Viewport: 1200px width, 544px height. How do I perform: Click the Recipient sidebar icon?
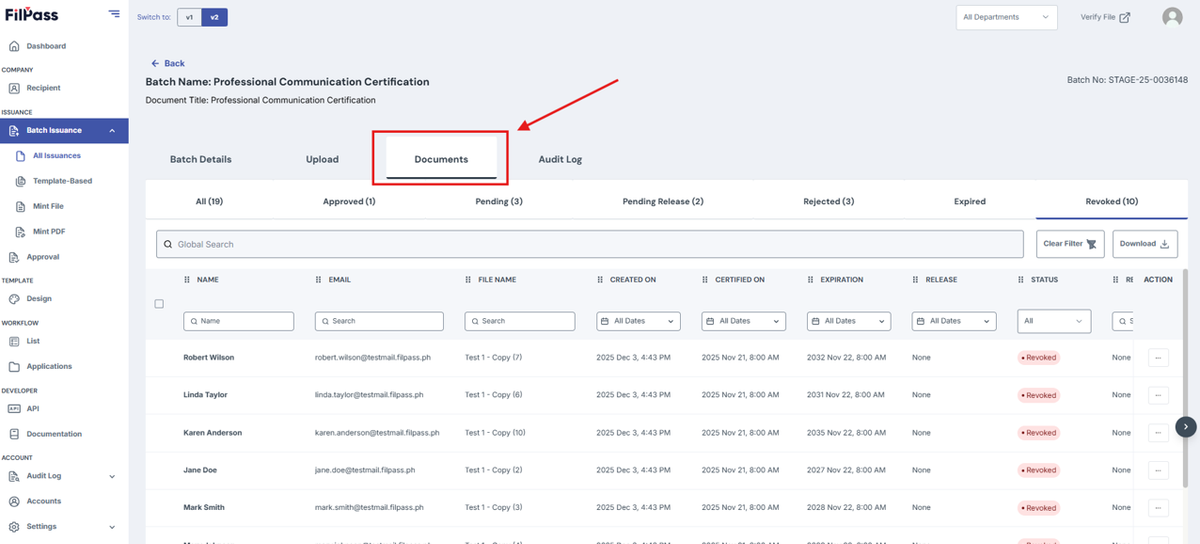pyautogui.click(x=14, y=88)
